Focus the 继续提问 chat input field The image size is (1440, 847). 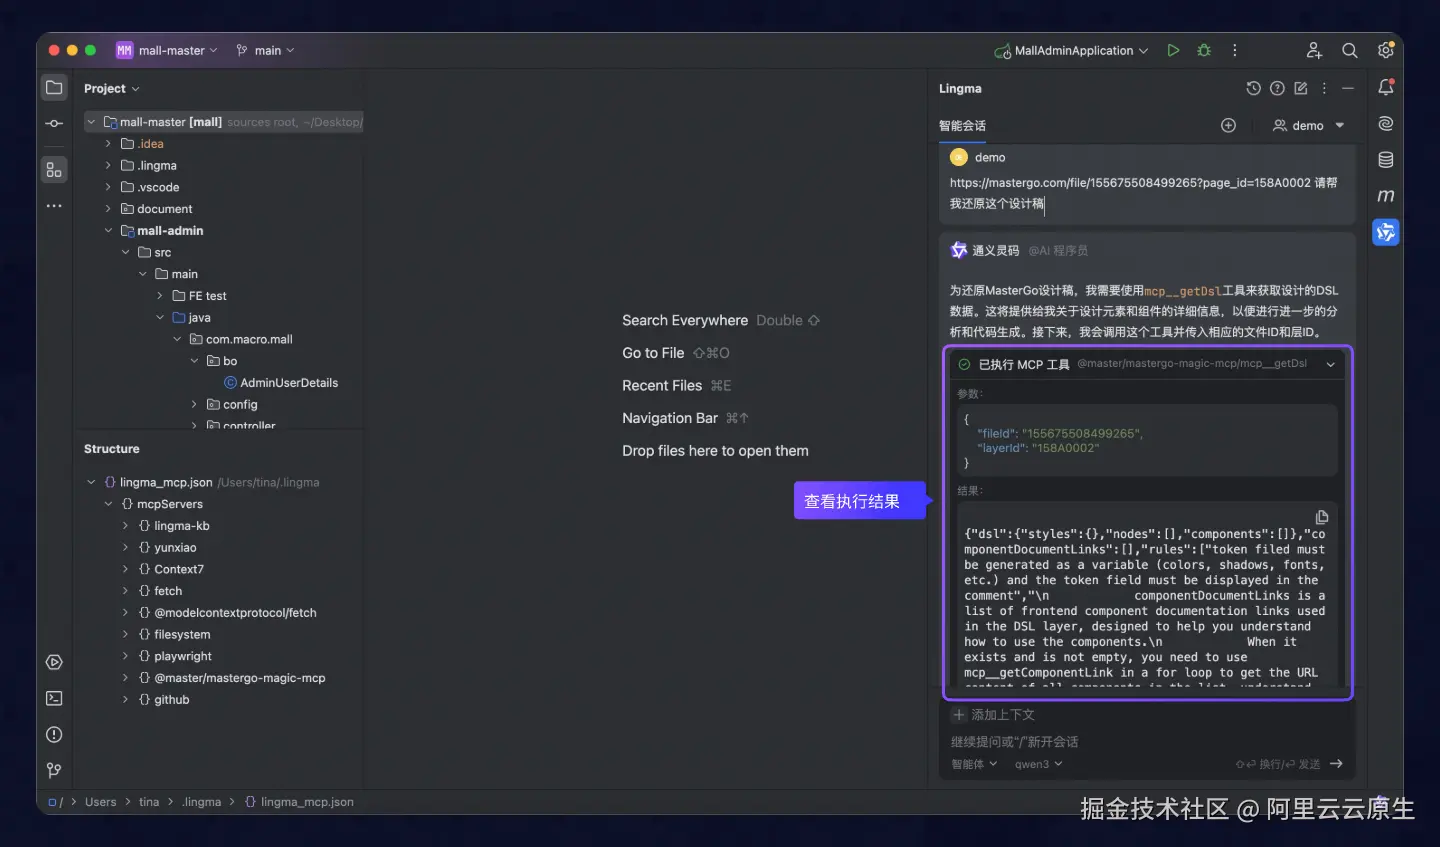pos(1146,742)
